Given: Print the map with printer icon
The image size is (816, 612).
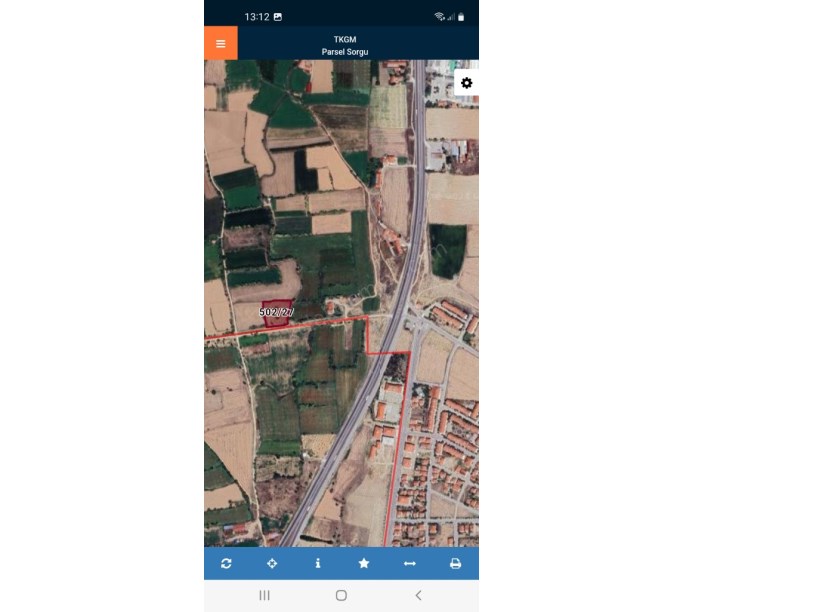Looking at the screenshot, I should tap(455, 563).
